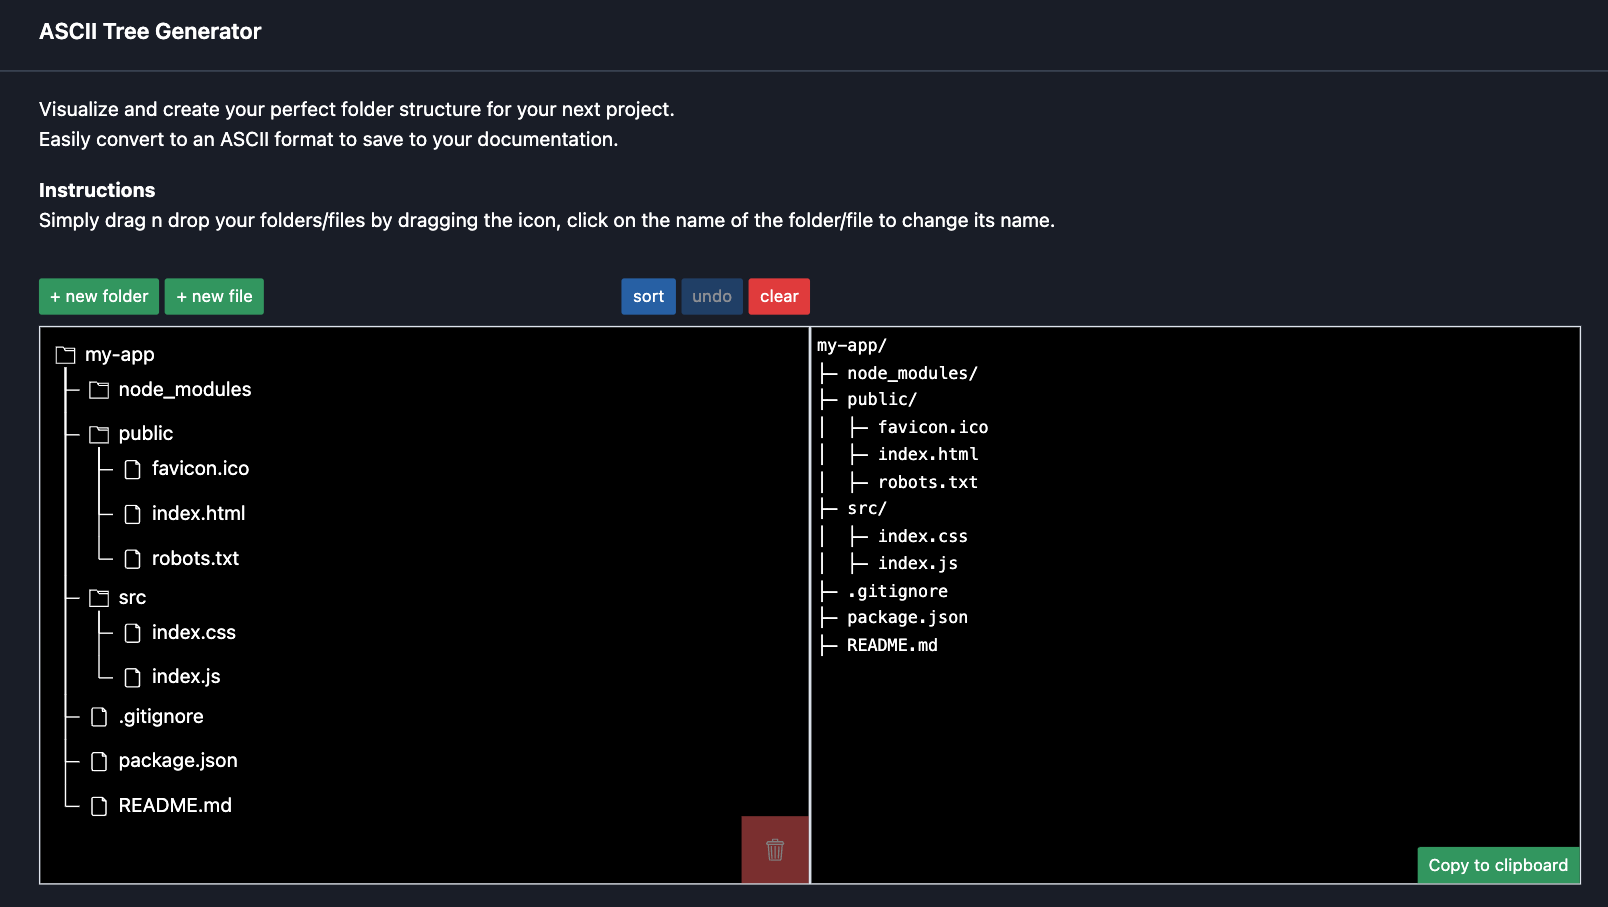This screenshot has height=907, width=1608.
Task: Click index.html in ASCII output
Action: pos(928,454)
